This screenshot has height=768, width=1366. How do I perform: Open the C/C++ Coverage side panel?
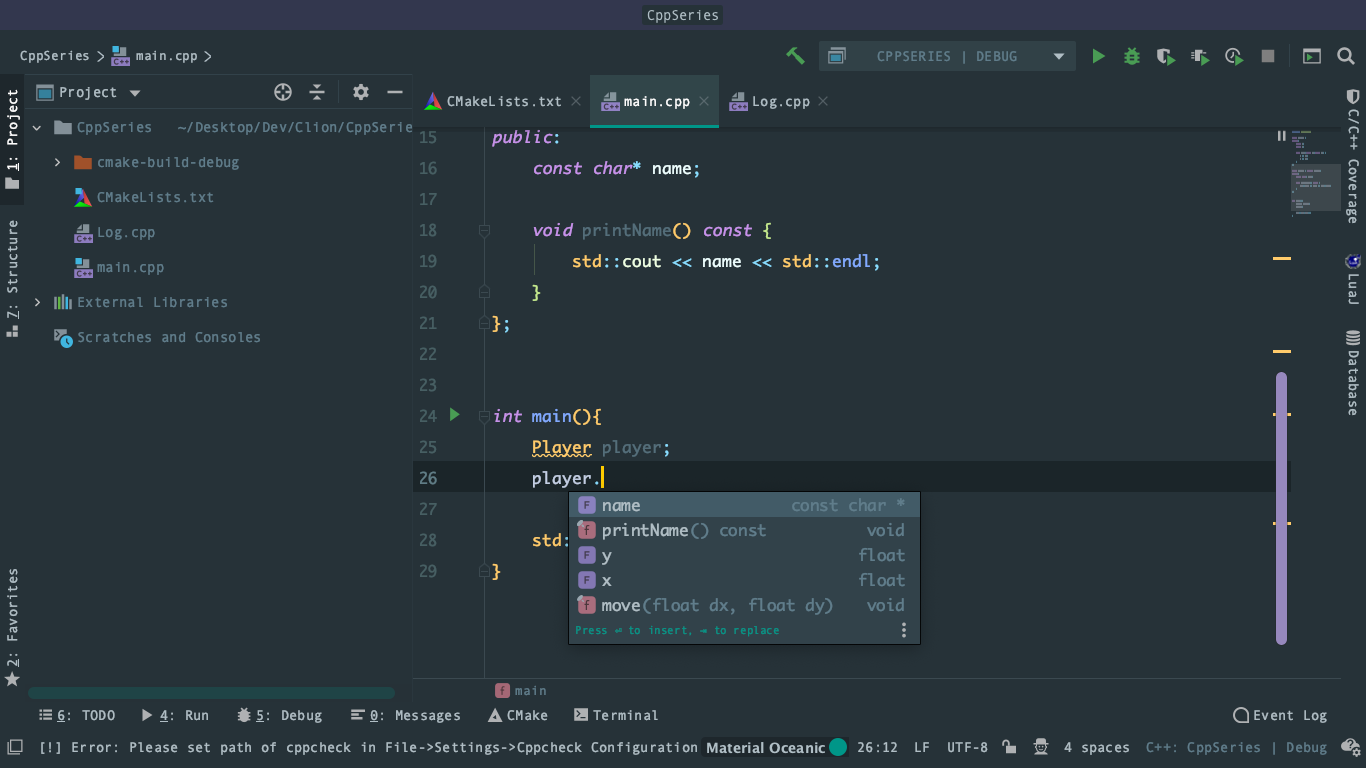click(1353, 155)
